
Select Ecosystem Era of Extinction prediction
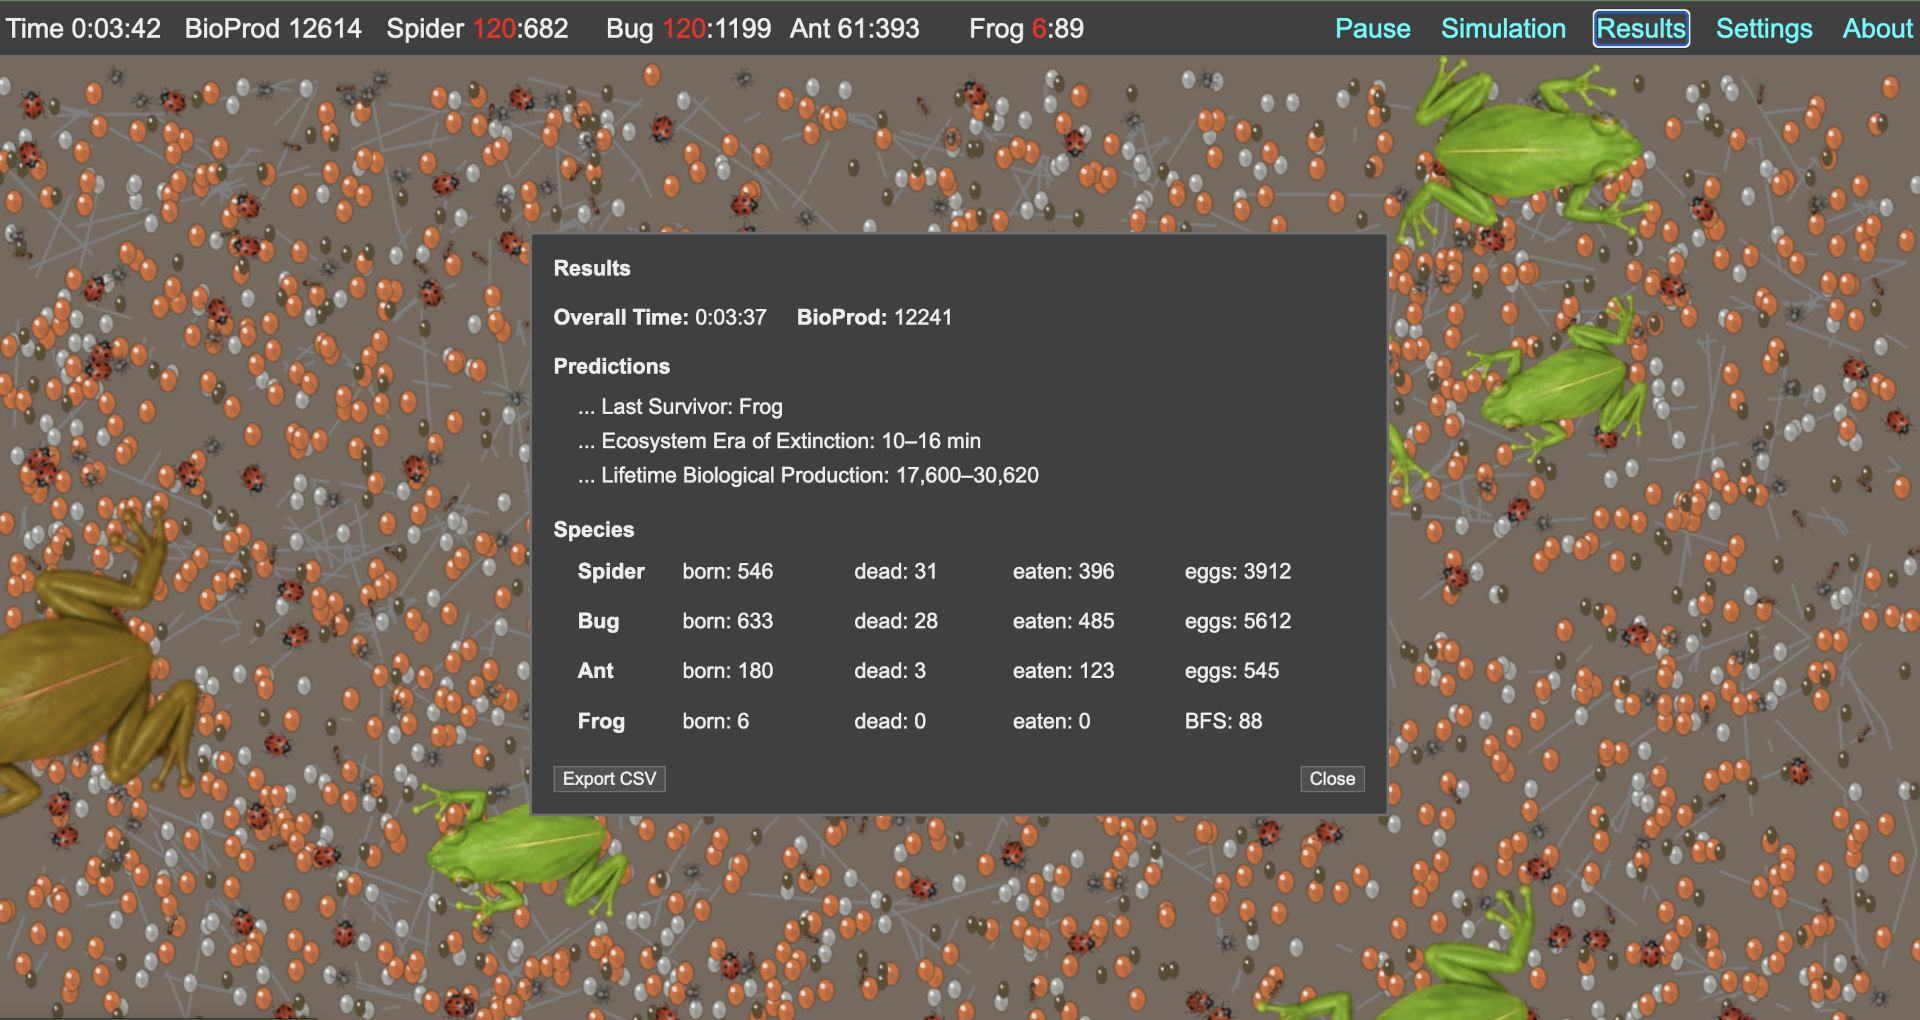pos(779,441)
